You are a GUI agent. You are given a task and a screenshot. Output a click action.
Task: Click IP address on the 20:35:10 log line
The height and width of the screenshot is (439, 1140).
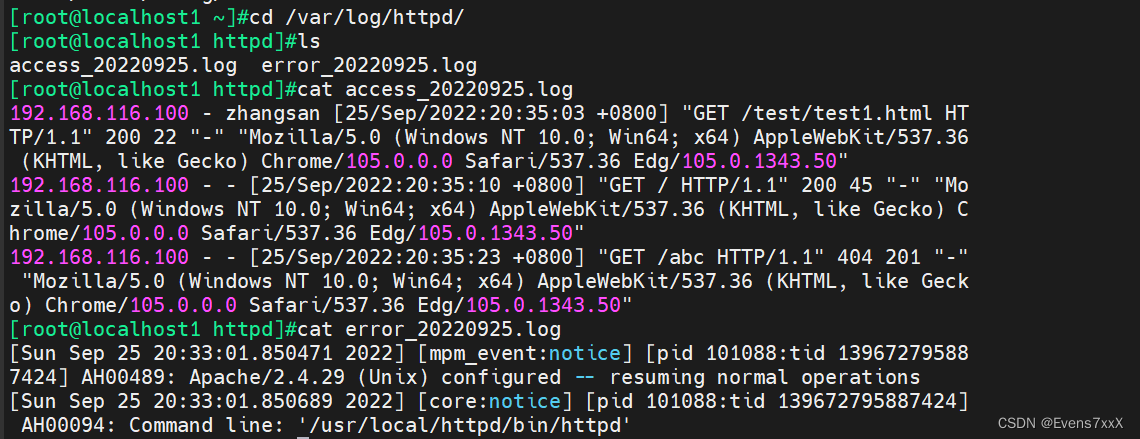(99, 185)
